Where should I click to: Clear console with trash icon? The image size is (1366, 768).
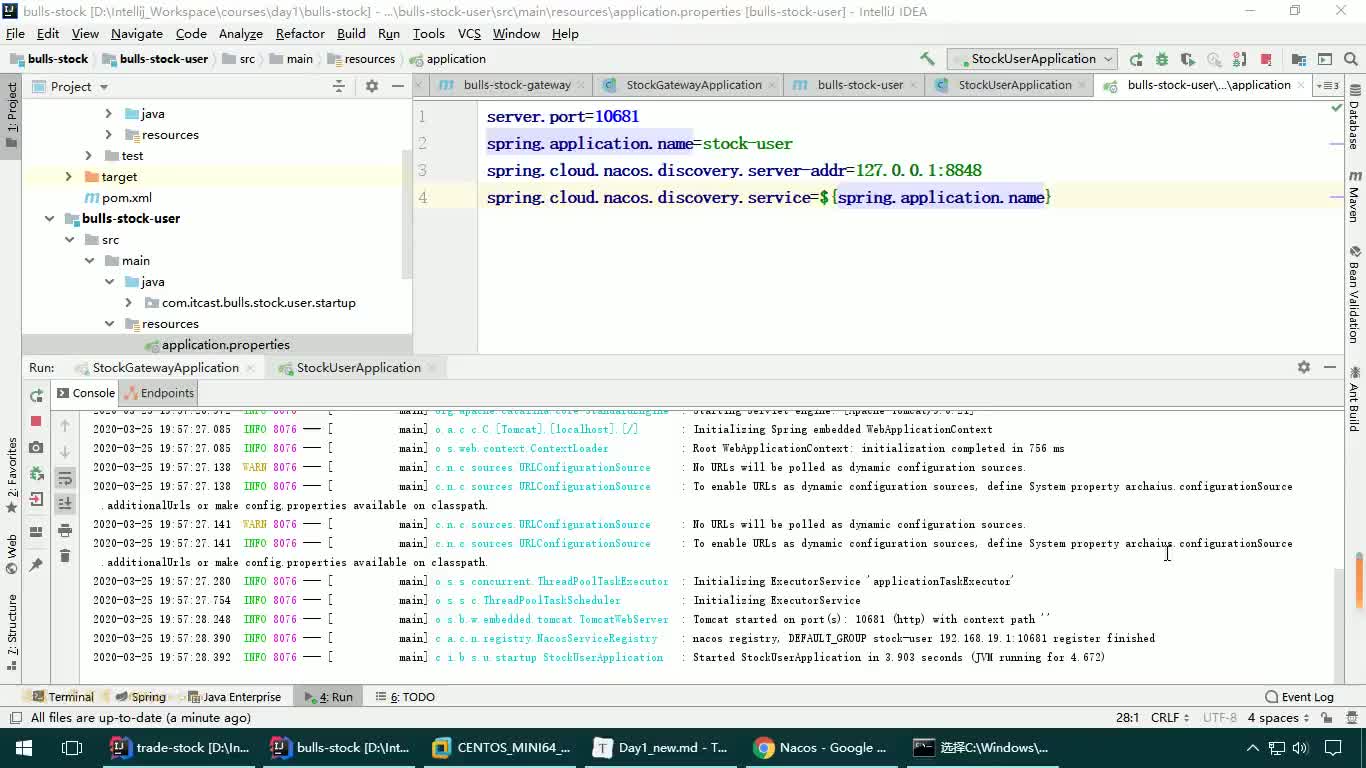click(65, 556)
